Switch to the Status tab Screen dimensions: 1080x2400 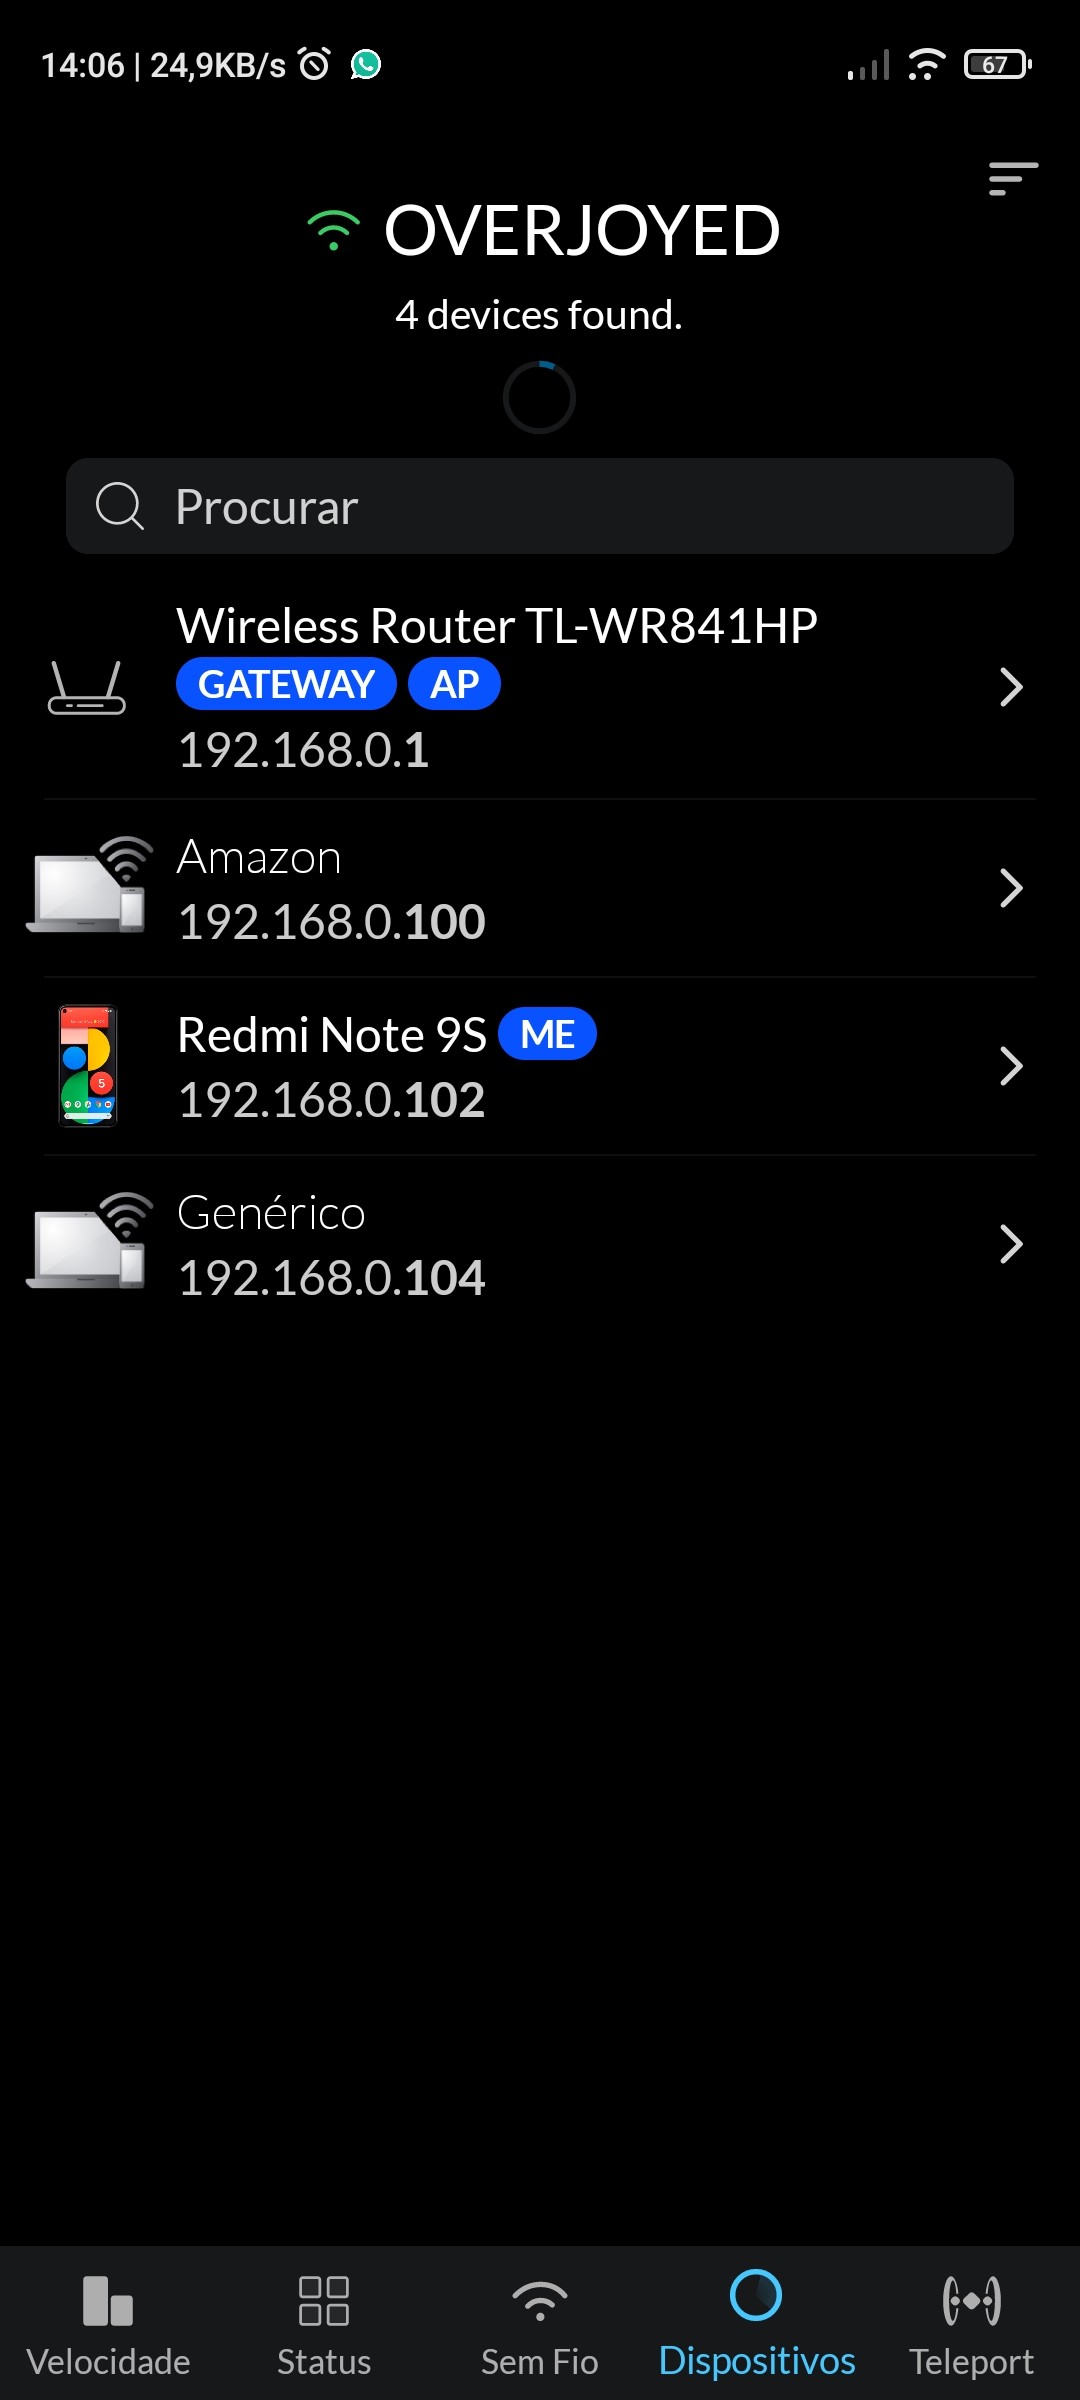(324, 2324)
